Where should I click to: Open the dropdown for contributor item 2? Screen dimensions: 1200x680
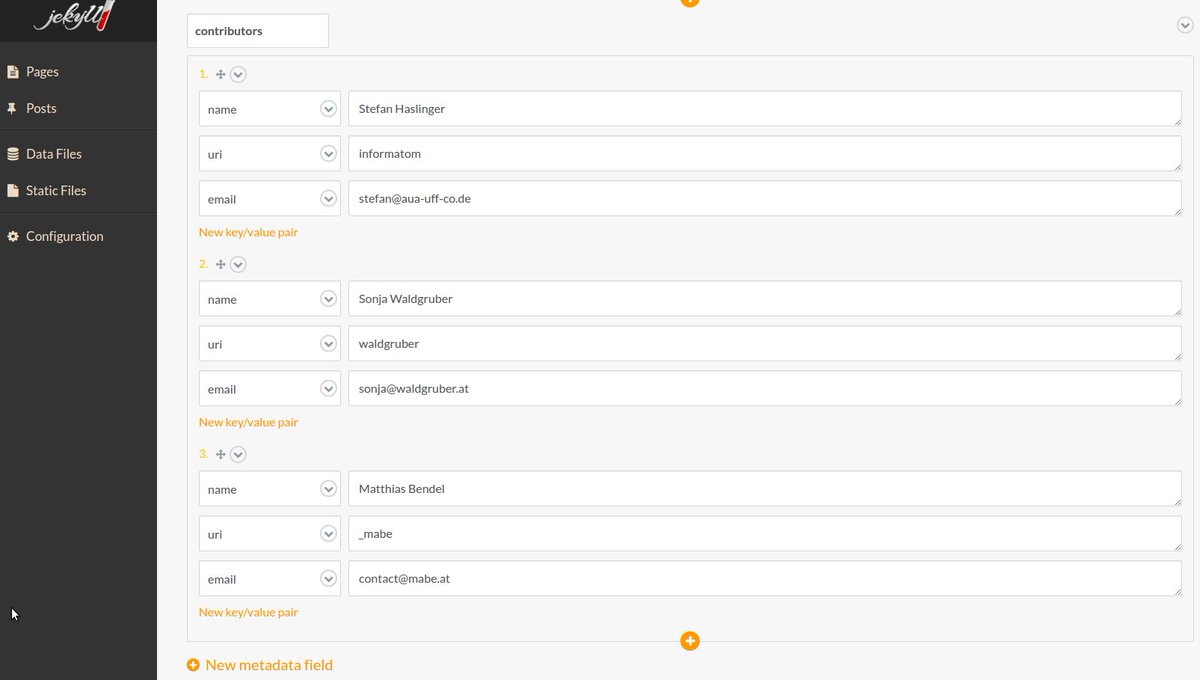238,264
